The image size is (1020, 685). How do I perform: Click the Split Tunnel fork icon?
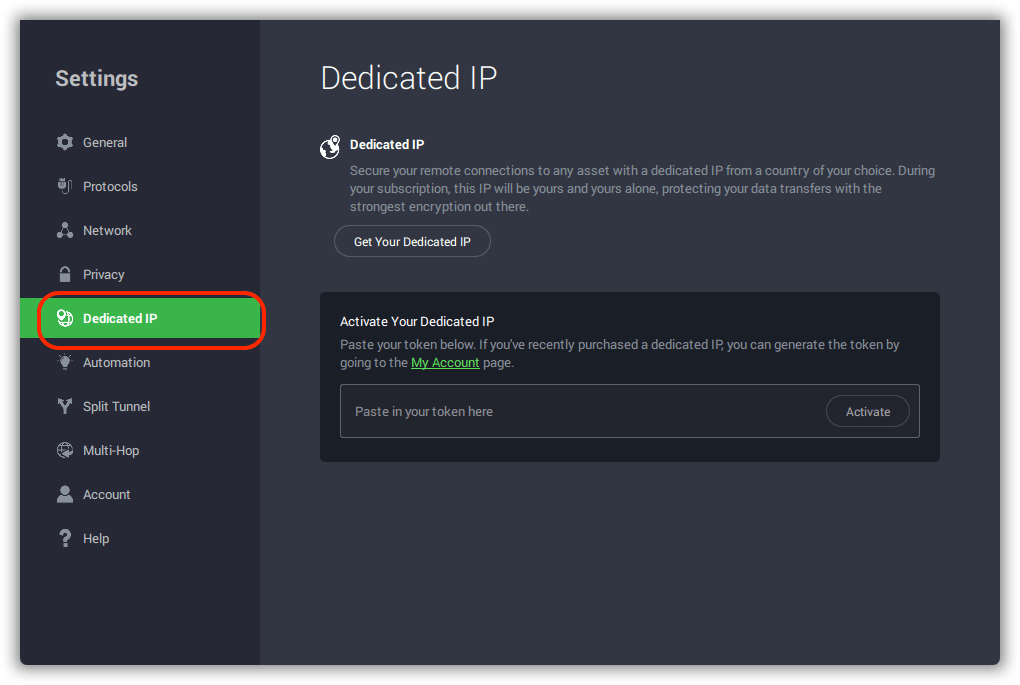64,406
